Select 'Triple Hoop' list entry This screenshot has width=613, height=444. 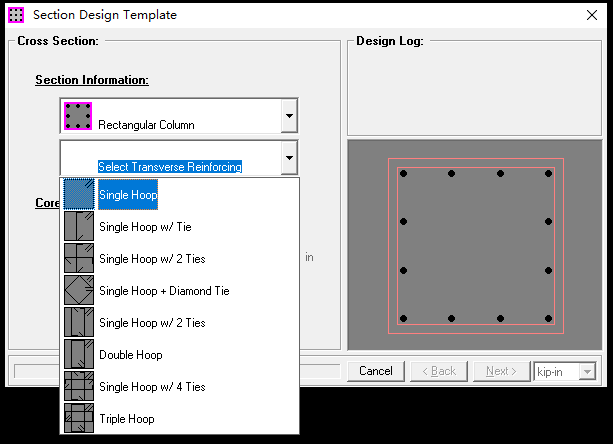[127, 419]
